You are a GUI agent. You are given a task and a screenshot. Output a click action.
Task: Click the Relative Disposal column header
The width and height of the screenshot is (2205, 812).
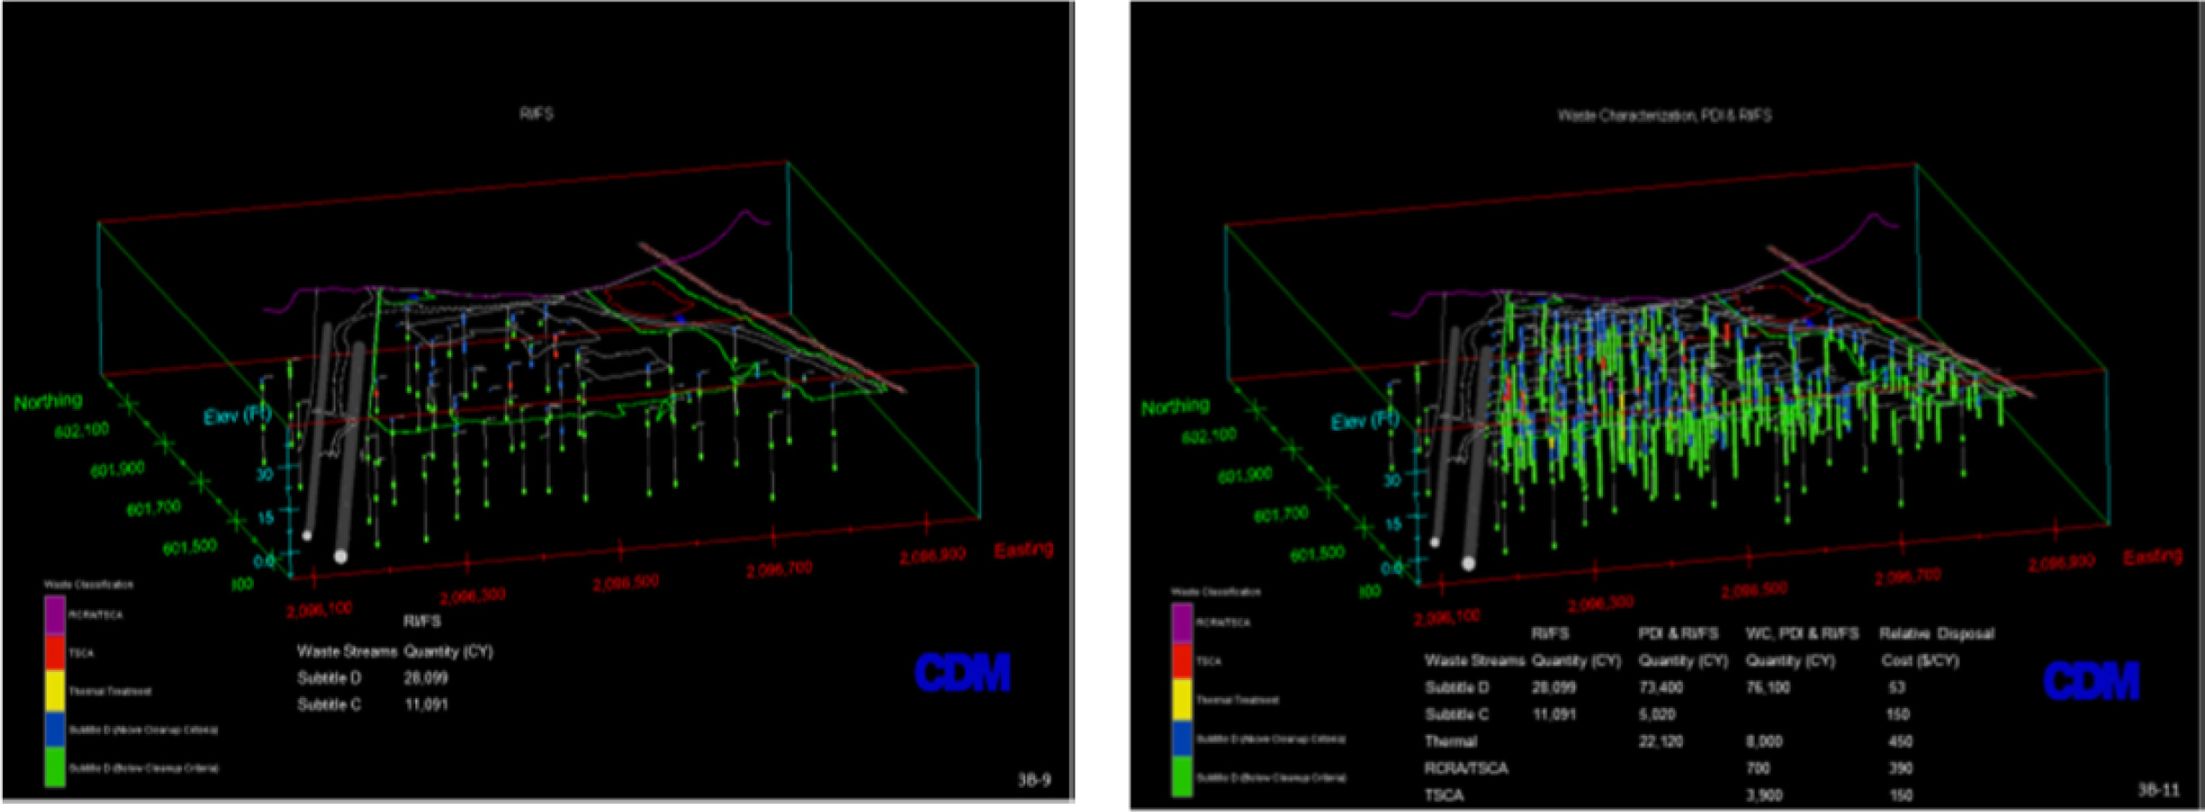coord(1936,634)
